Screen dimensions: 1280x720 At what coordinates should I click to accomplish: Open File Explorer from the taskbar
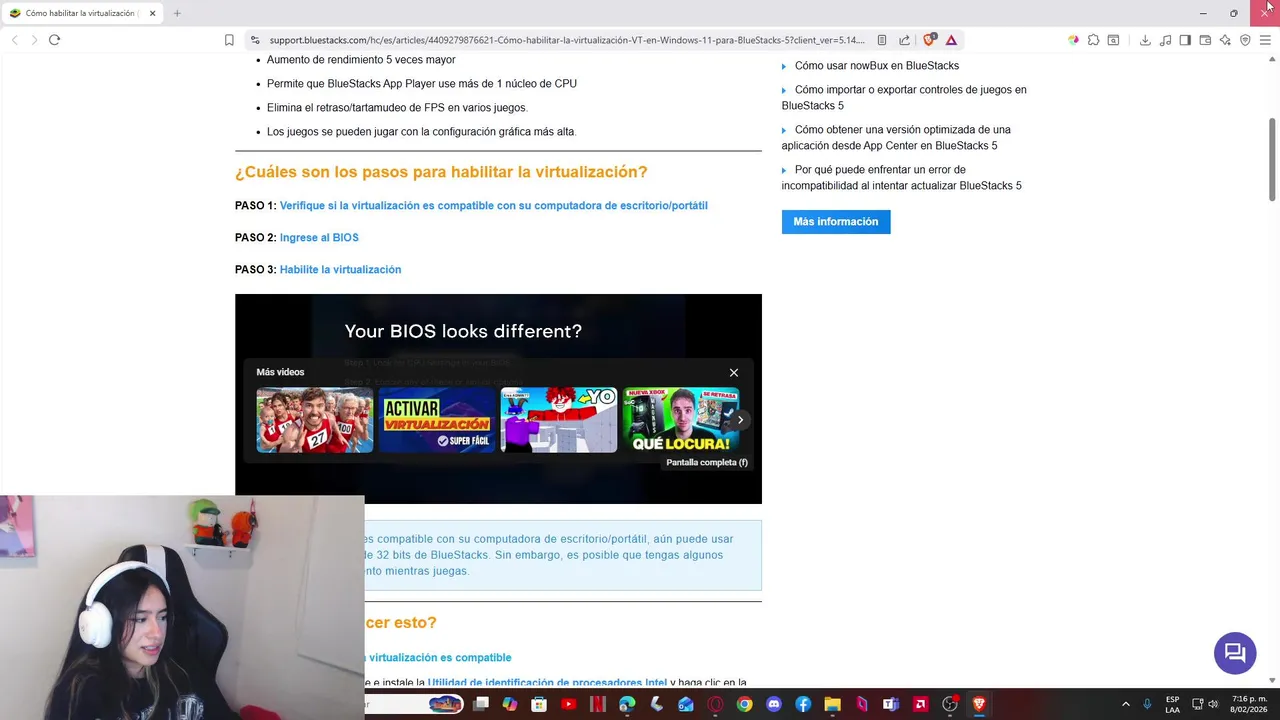(x=832, y=704)
